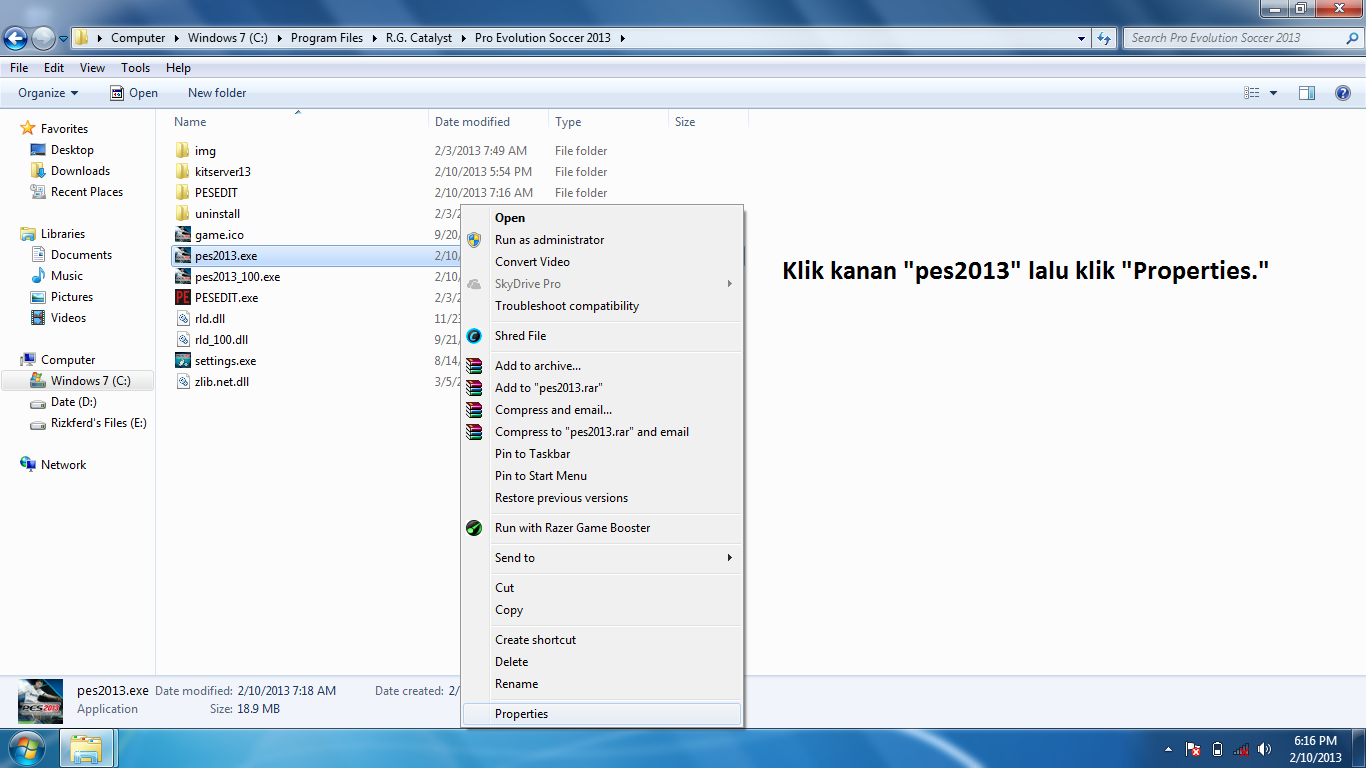Open the View menu
Image resolution: width=1366 pixels, height=768 pixels.
coord(93,68)
